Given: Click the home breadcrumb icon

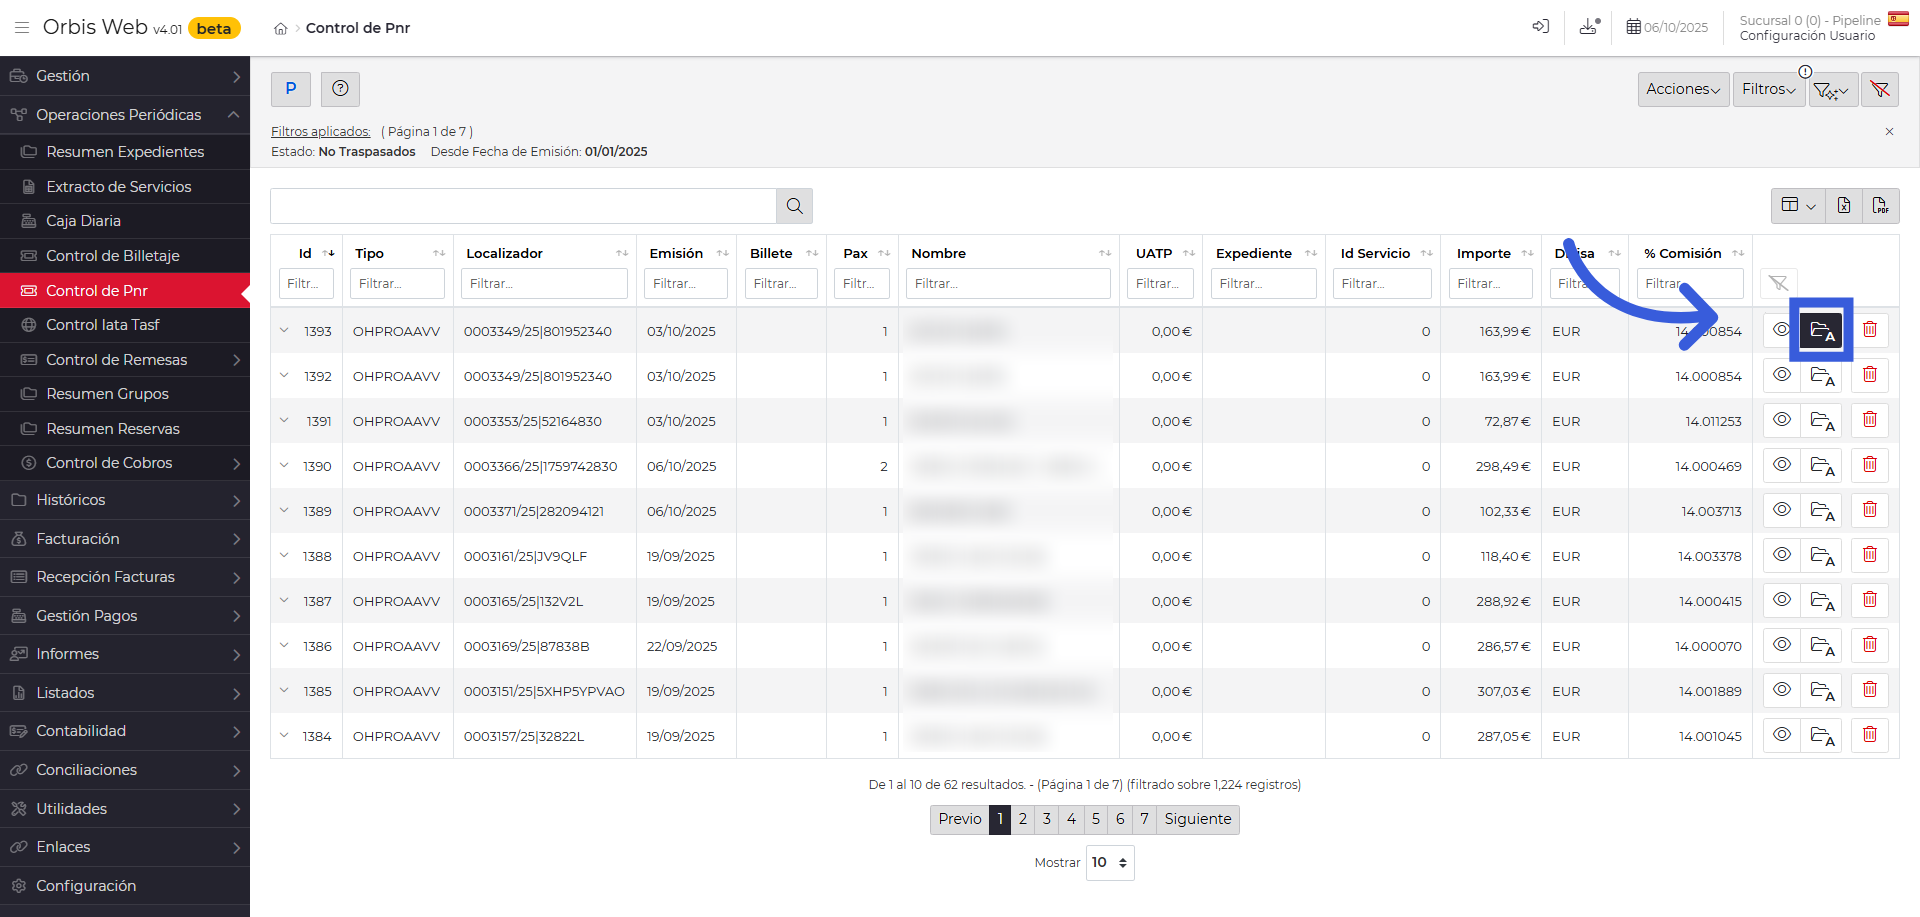Looking at the screenshot, I should (x=281, y=29).
